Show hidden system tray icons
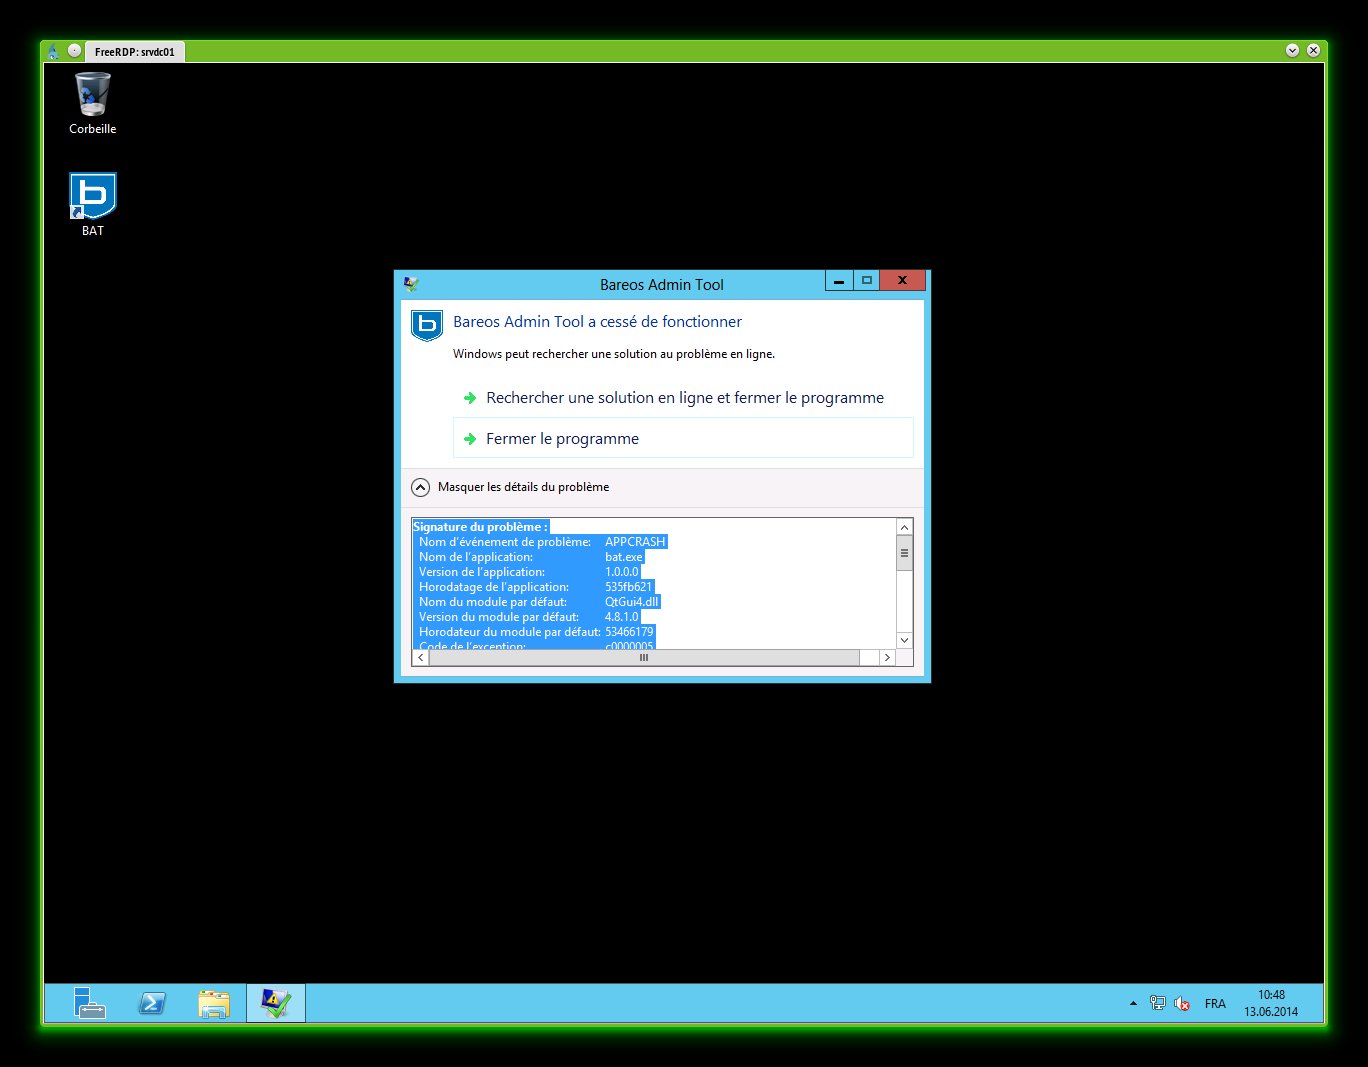 1133,1003
